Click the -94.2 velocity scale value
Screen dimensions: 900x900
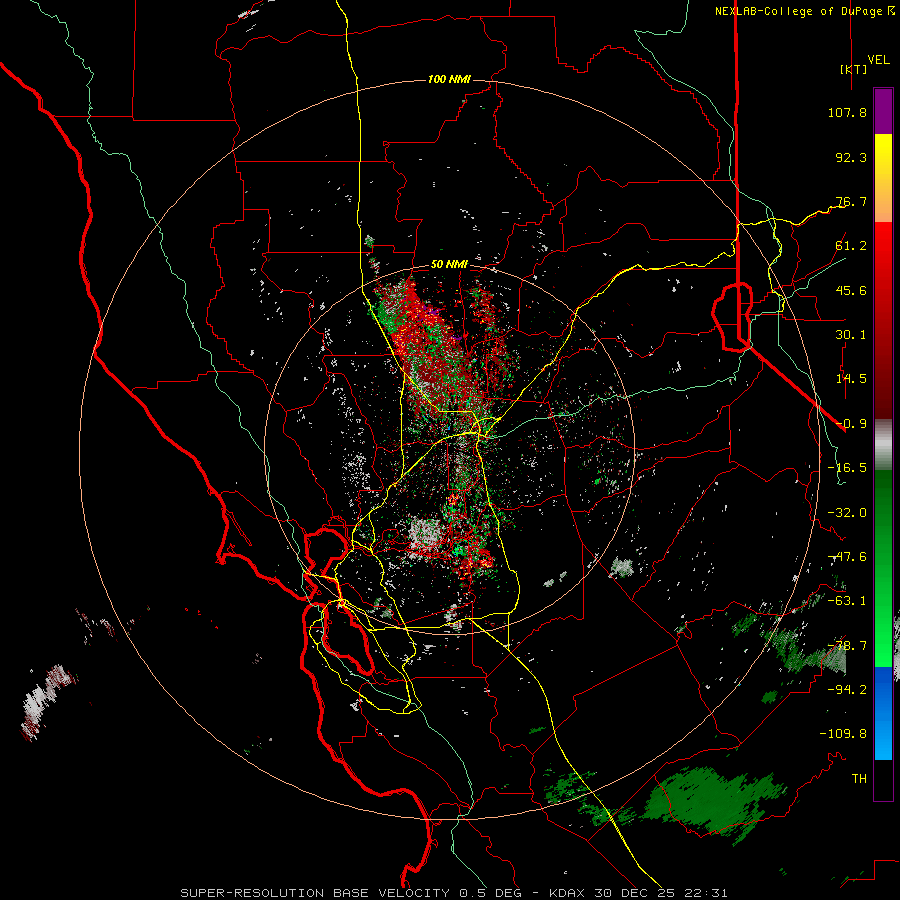[847, 690]
